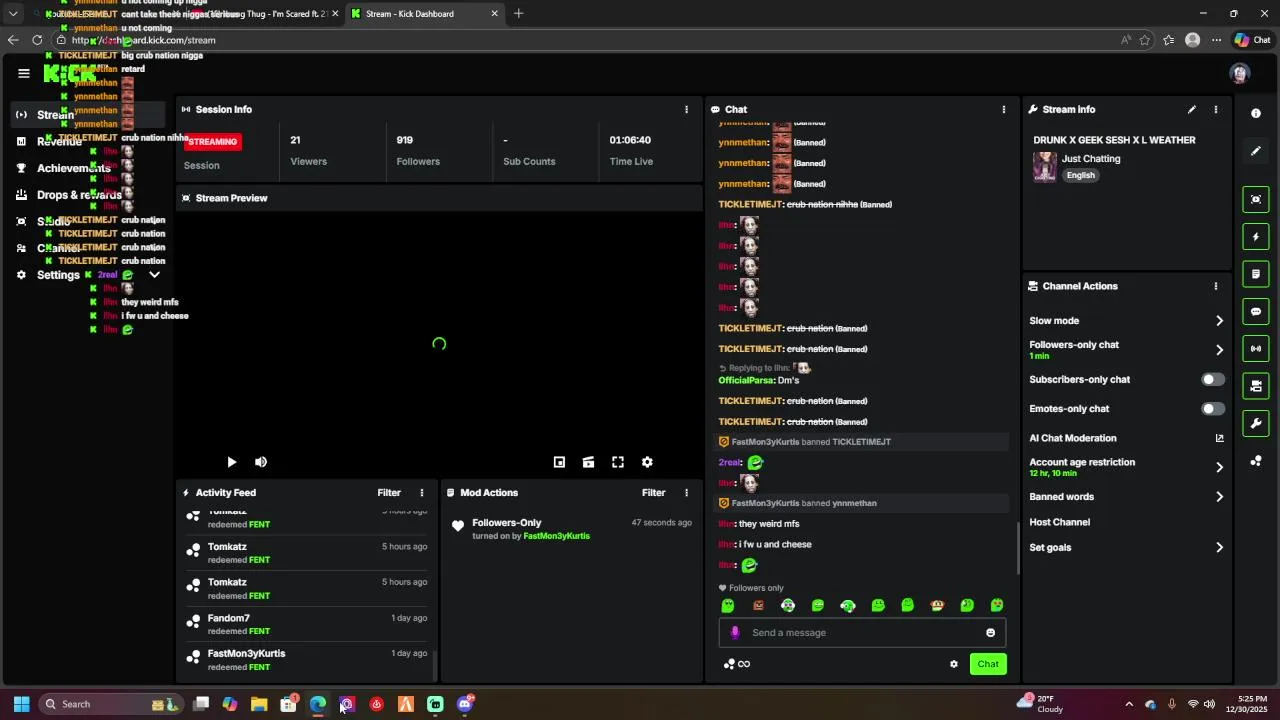Open the Just Chatting category thumbnail
This screenshot has width=1280, height=720.
click(1045, 167)
